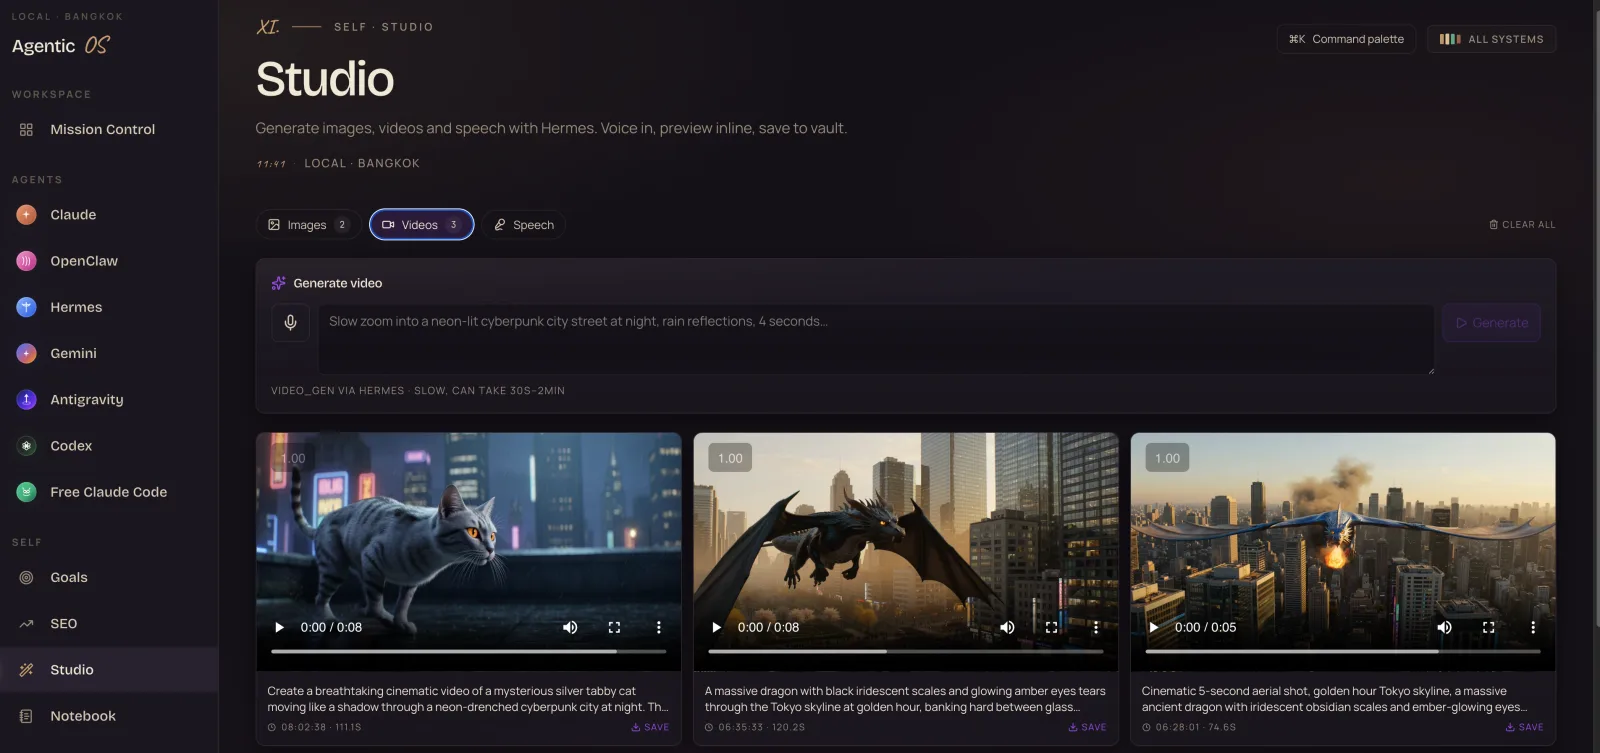Click CLEAR ALL videos

tap(1522, 225)
